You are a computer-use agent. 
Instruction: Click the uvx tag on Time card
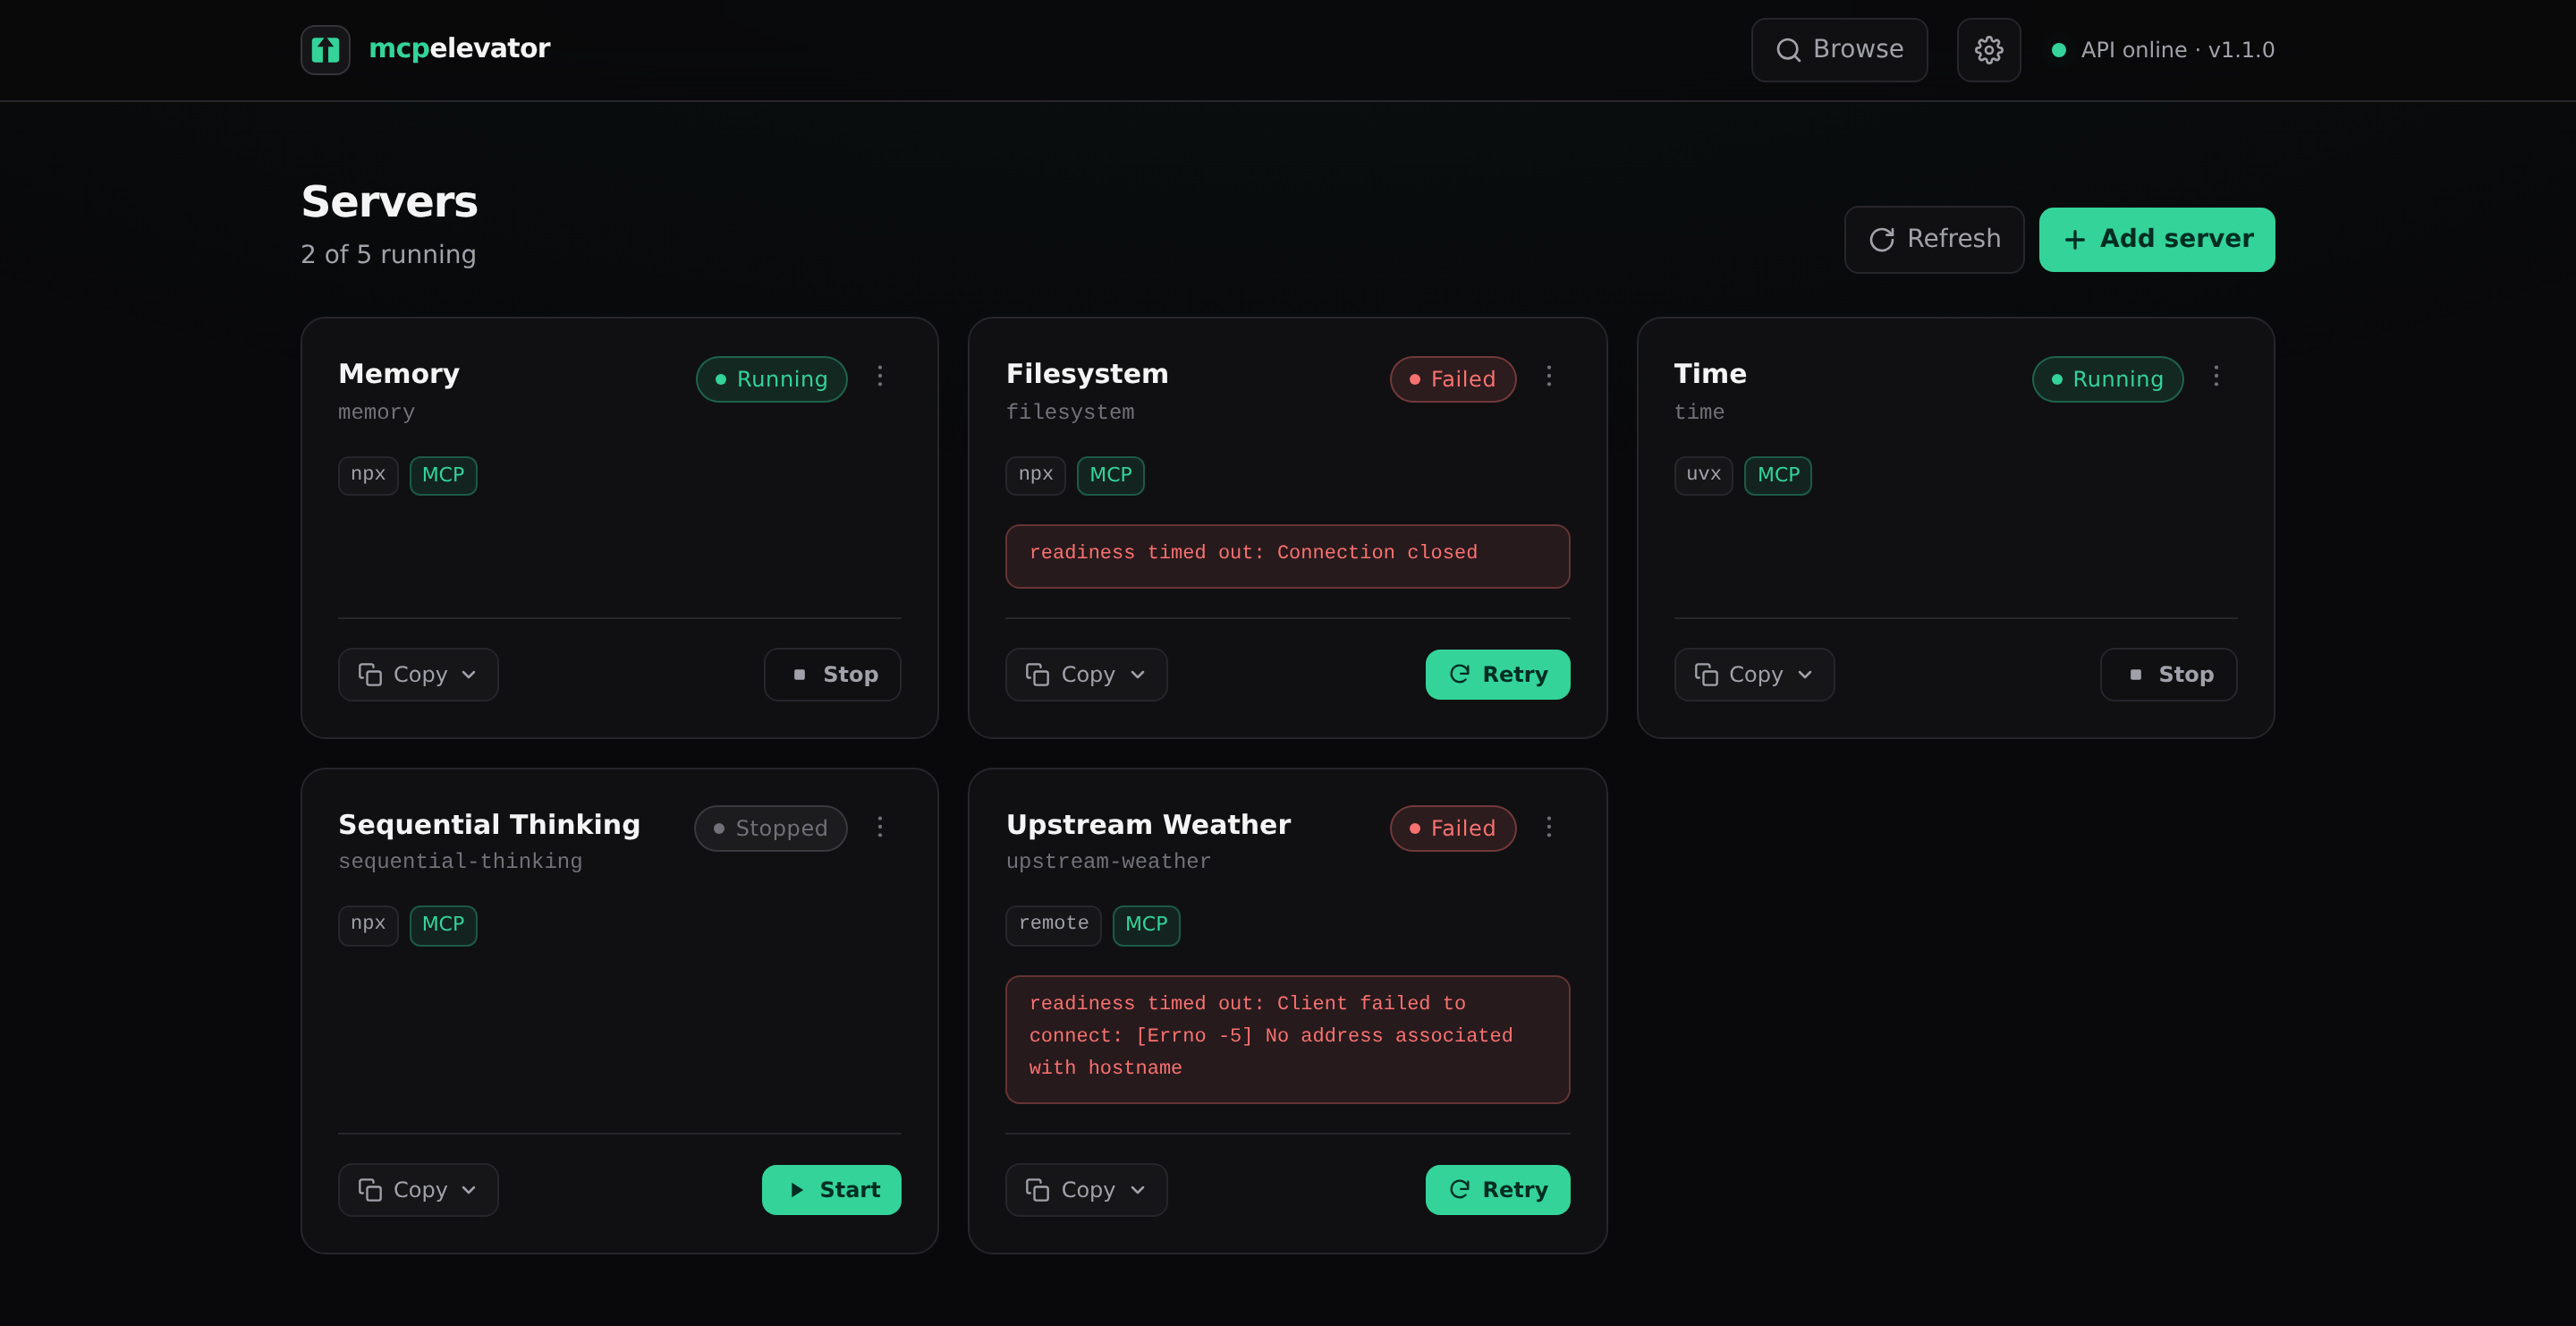click(x=1703, y=475)
